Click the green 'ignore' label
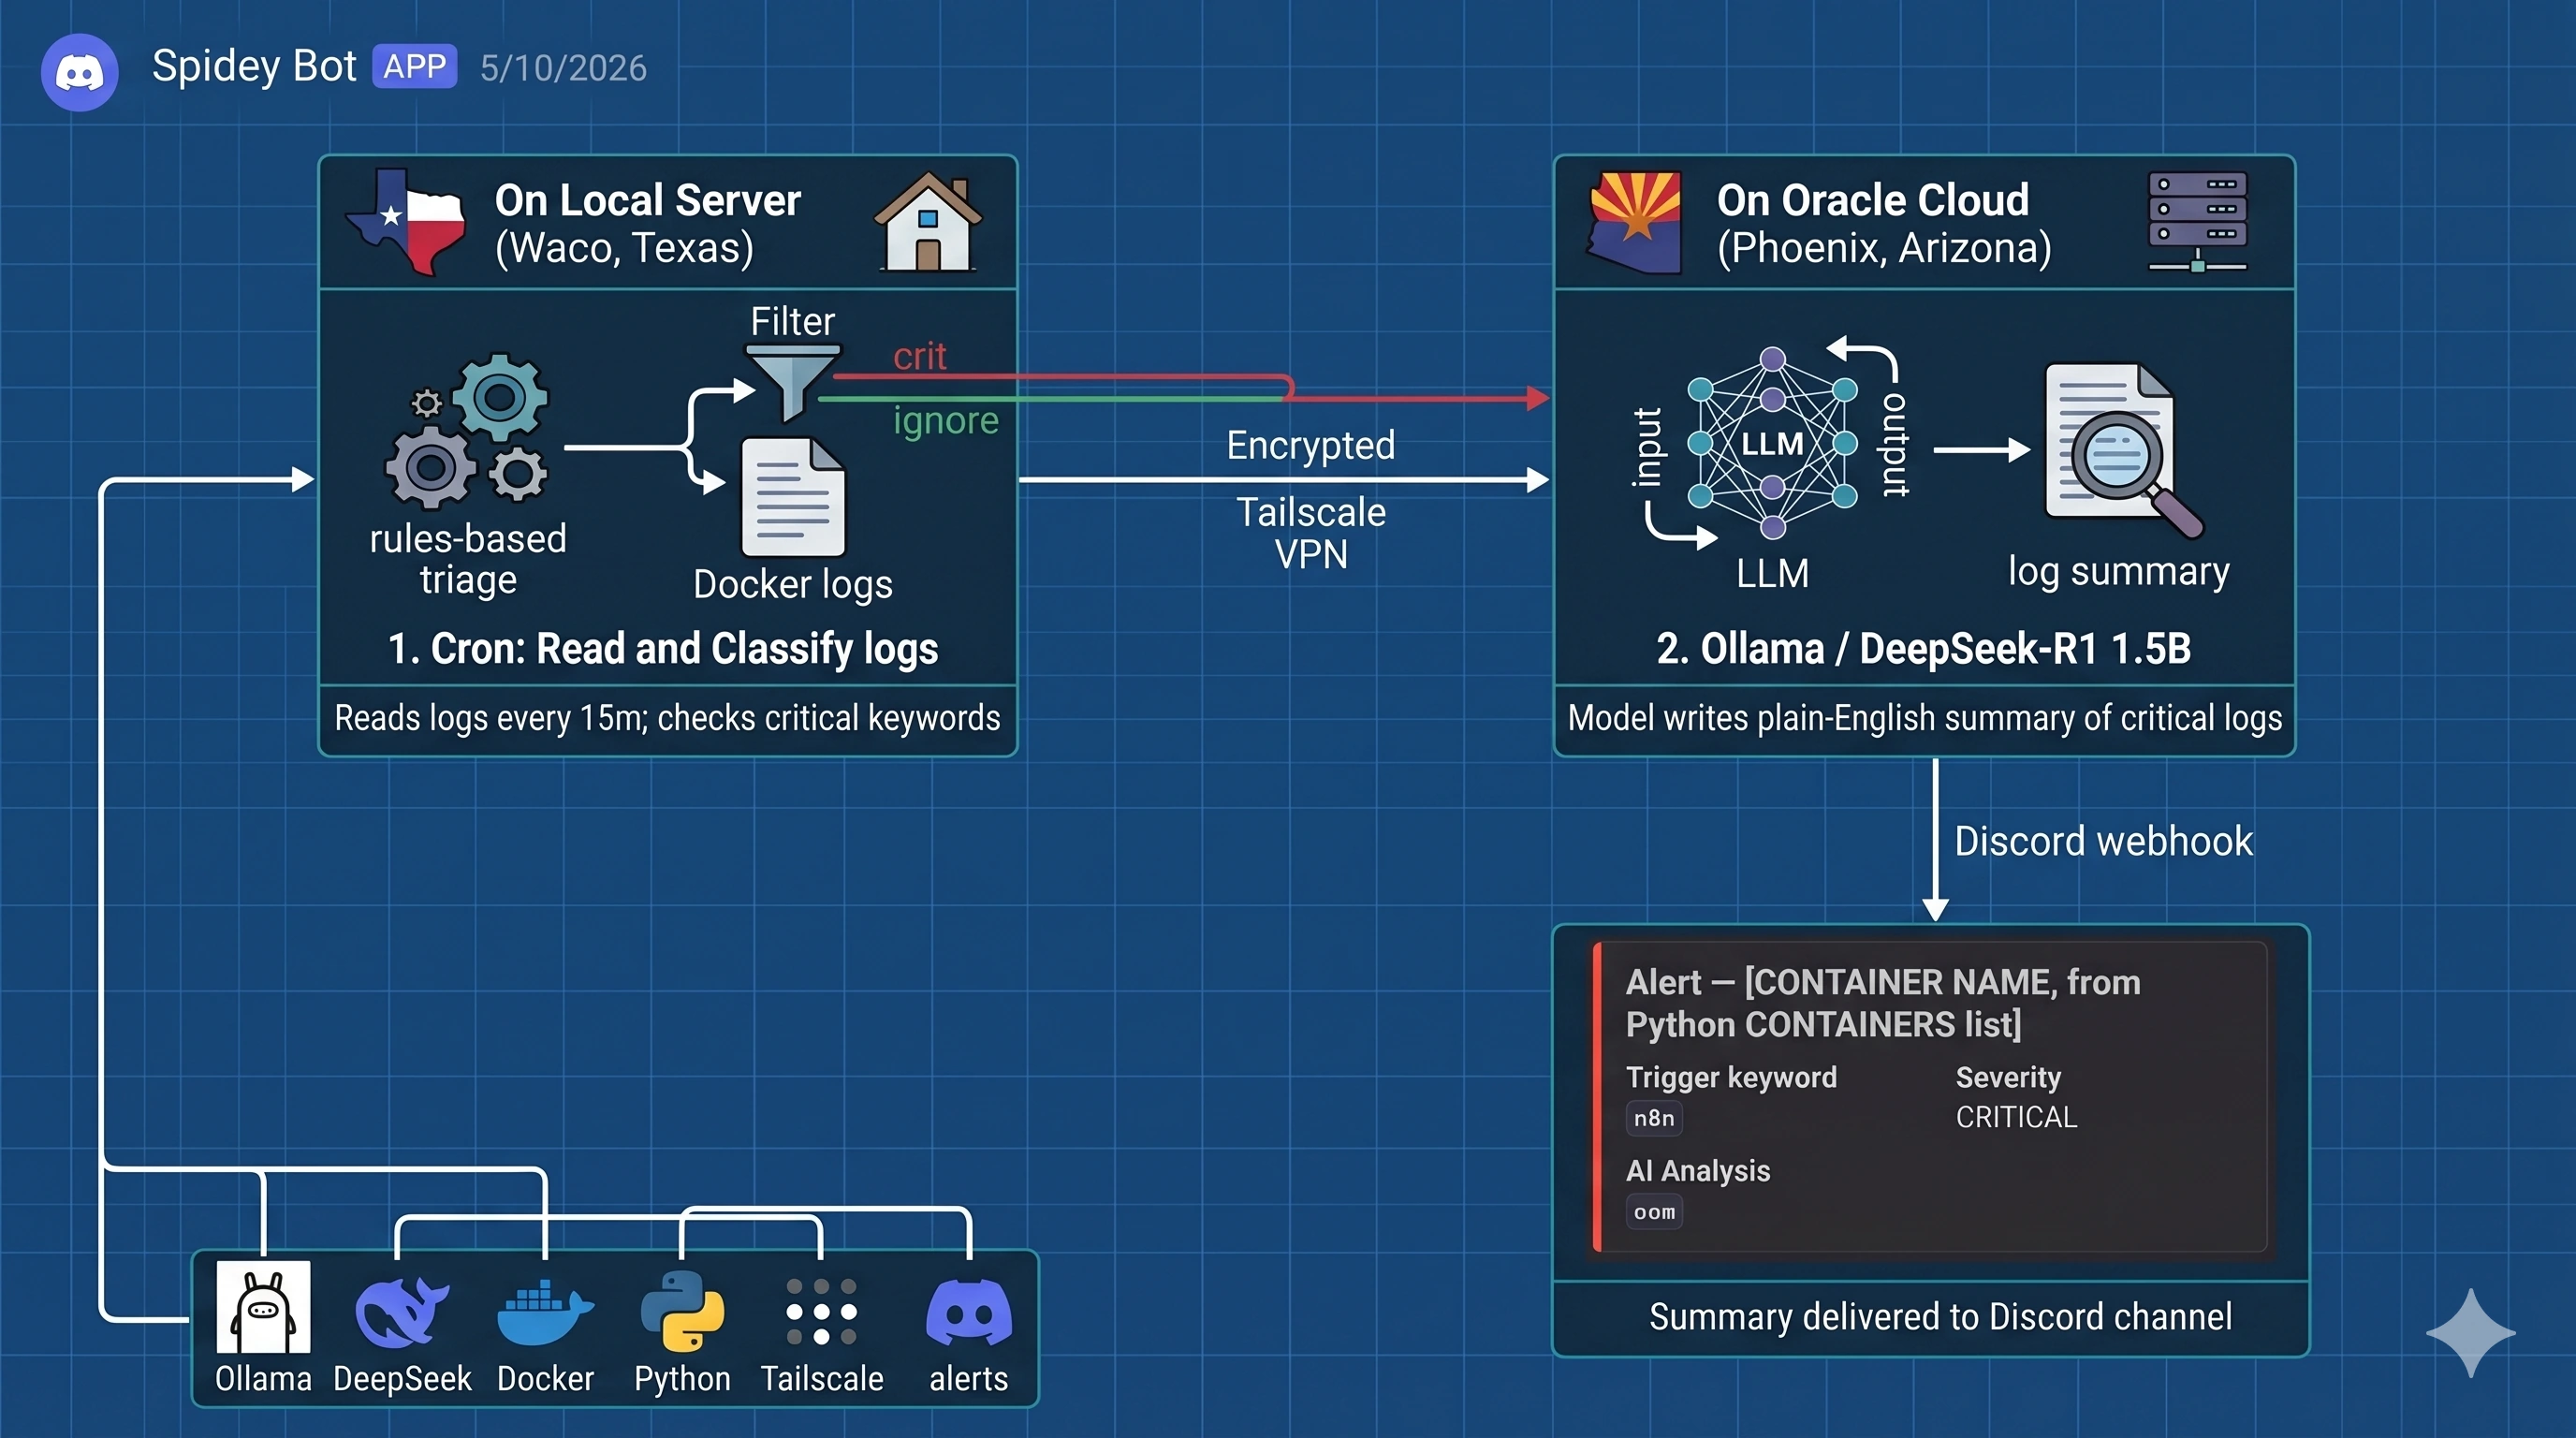Screen dimensions: 2576x1438 click(946, 421)
